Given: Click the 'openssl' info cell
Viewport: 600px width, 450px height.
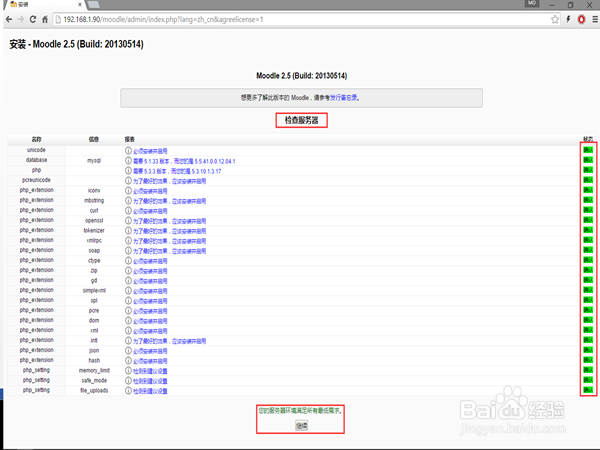Looking at the screenshot, I should pyautogui.click(x=94, y=221).
